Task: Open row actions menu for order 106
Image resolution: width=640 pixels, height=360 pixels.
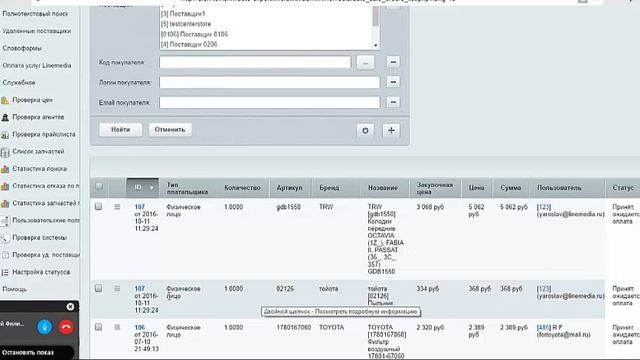Action: 117,327
